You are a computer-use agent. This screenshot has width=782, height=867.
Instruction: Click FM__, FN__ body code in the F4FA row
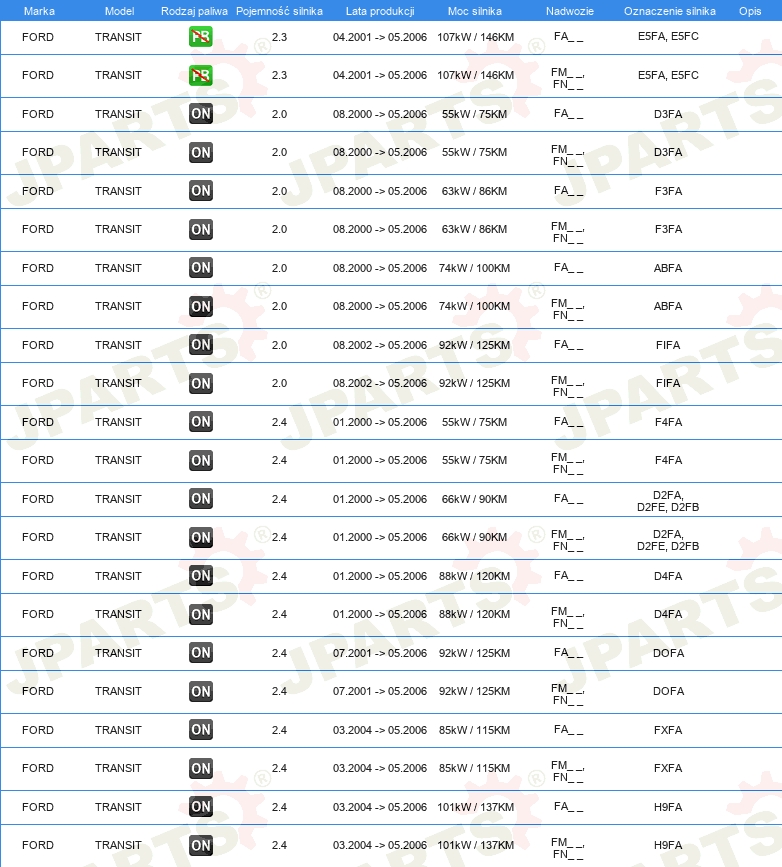tap(568, 463)
